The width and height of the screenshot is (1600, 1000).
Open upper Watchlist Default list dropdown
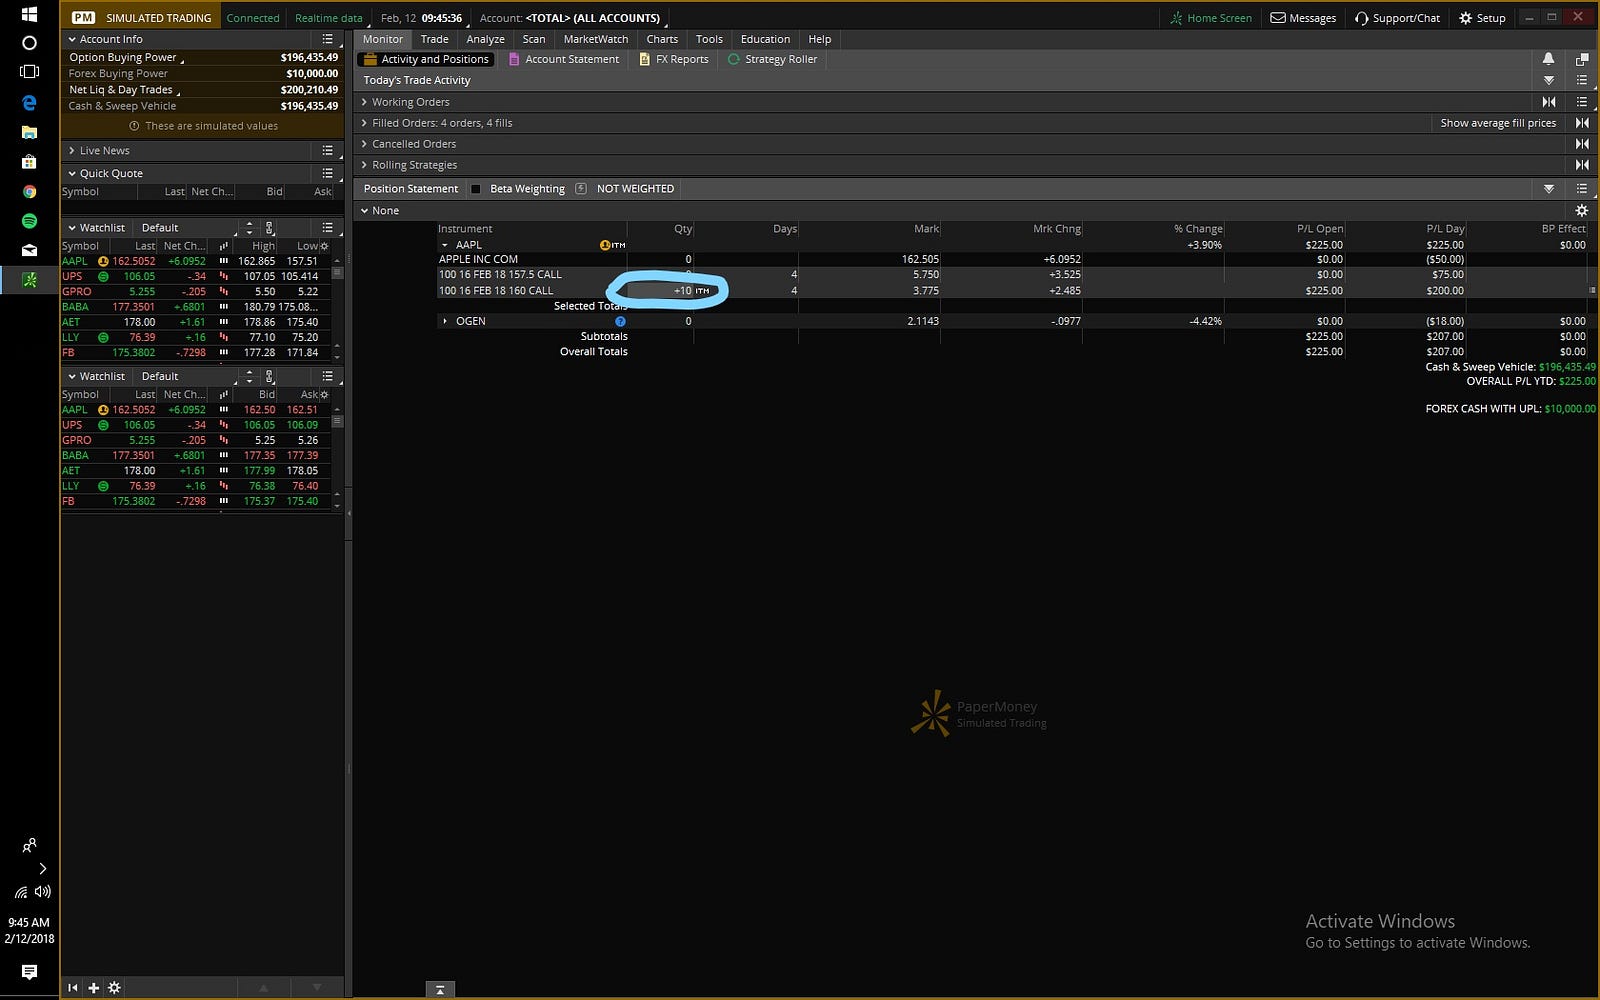tap(188, 228)
